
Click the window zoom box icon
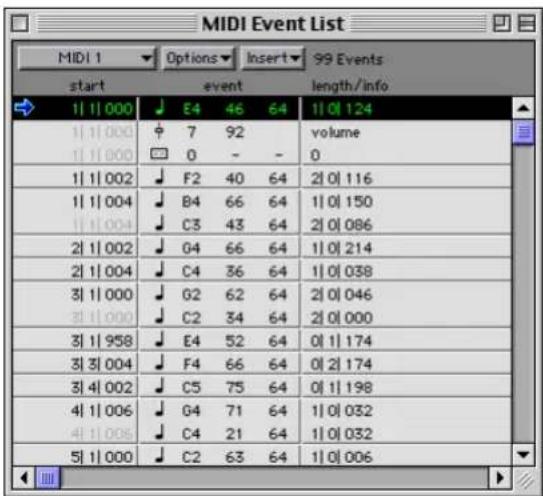501,24
